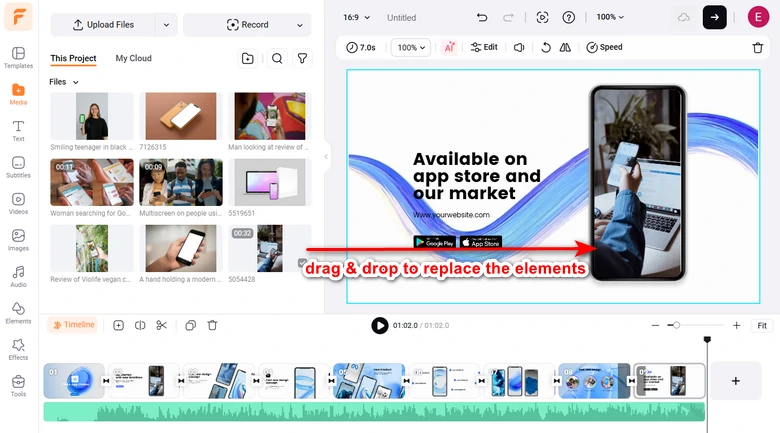The height and width of the screenshot is (433, 780).
Task: Open the Tools sidebar panel
Action: click(18, 386)
